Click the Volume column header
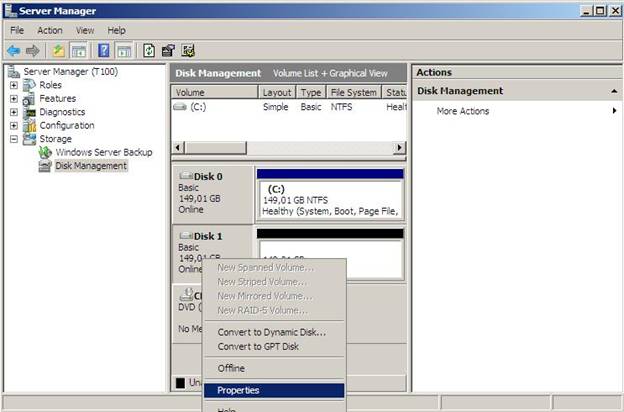Viewport: 624px width, 412px height. point(214,92)
